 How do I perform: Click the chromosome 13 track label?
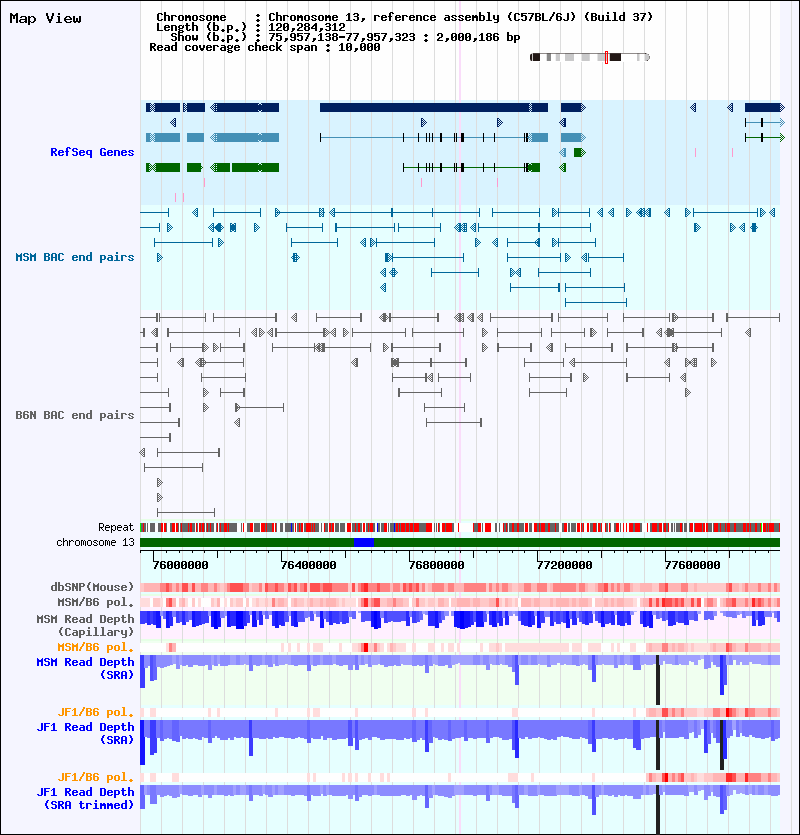(x=95, y=542)
